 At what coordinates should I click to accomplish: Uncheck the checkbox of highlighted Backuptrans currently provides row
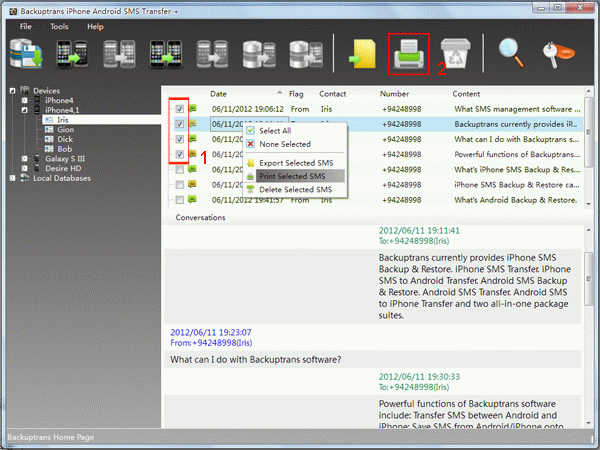[x=179, y=124]
